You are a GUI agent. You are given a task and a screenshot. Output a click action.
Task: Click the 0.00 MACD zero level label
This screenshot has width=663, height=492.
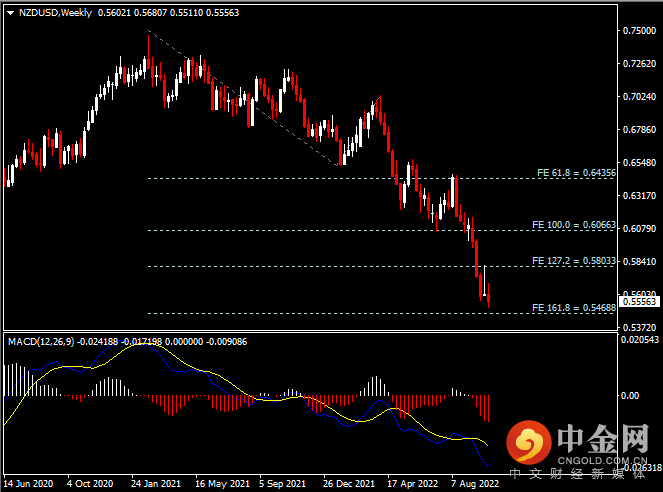click(630, 396)
